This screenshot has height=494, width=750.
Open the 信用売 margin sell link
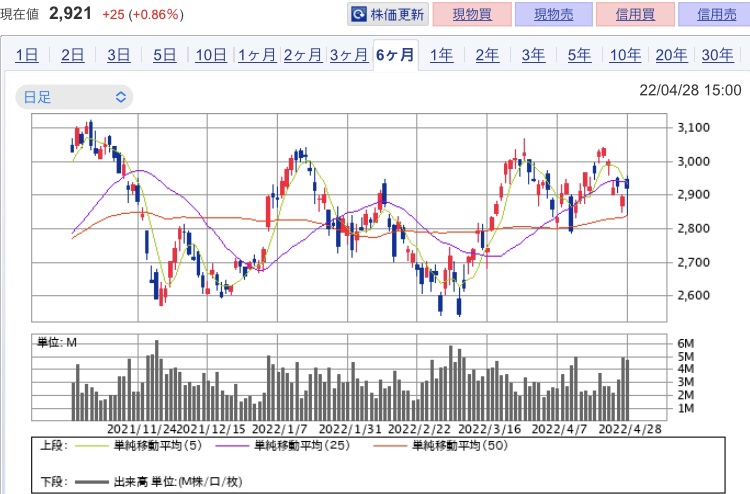(716, 14)
